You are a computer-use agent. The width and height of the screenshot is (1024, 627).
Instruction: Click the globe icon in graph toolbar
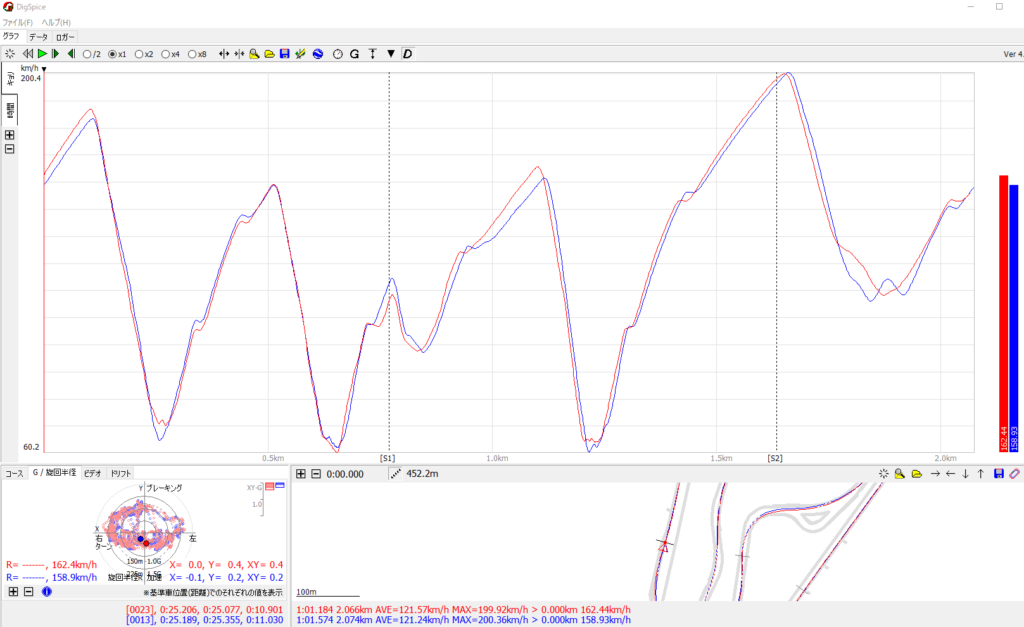tap(316, 53)
